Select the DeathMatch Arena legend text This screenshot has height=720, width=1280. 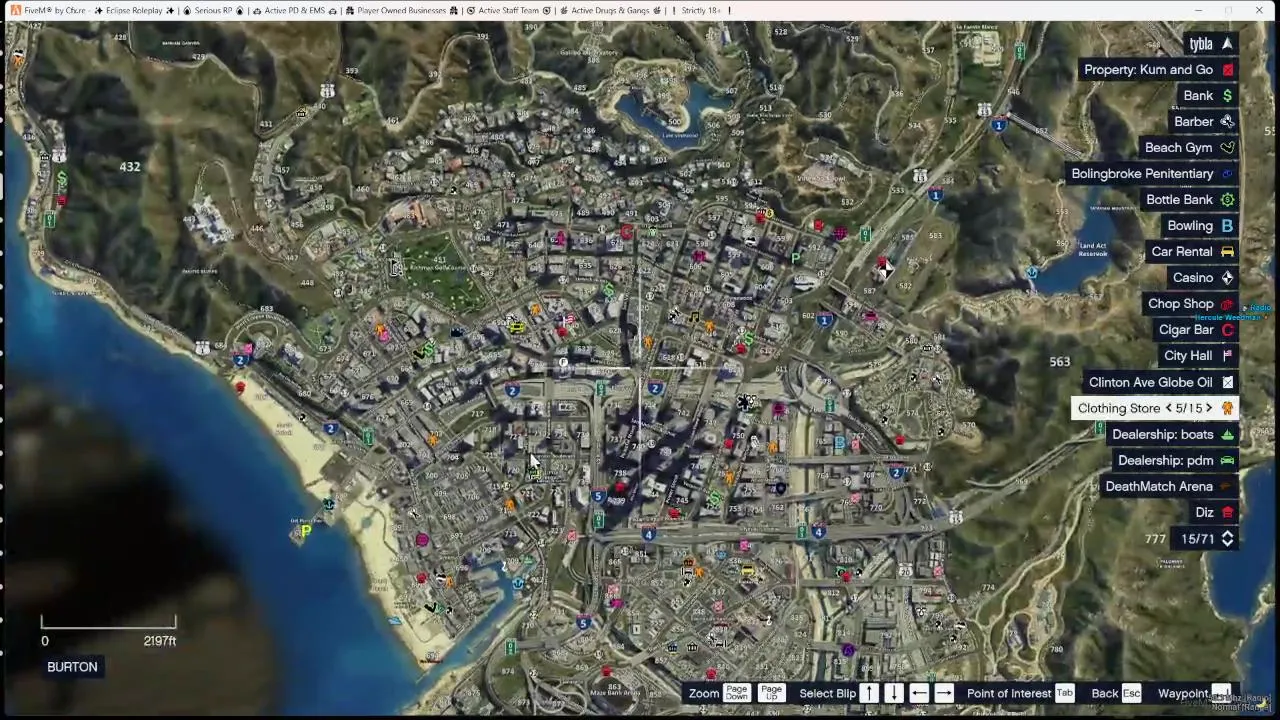click(1159, 486)
